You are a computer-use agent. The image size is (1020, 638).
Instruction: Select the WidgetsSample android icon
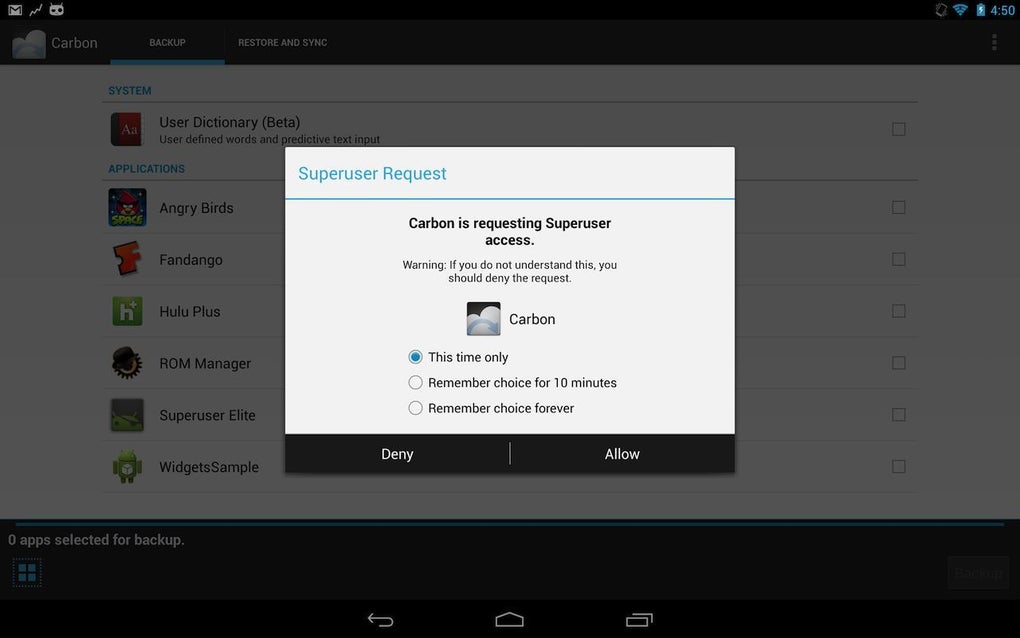[126, 466]
